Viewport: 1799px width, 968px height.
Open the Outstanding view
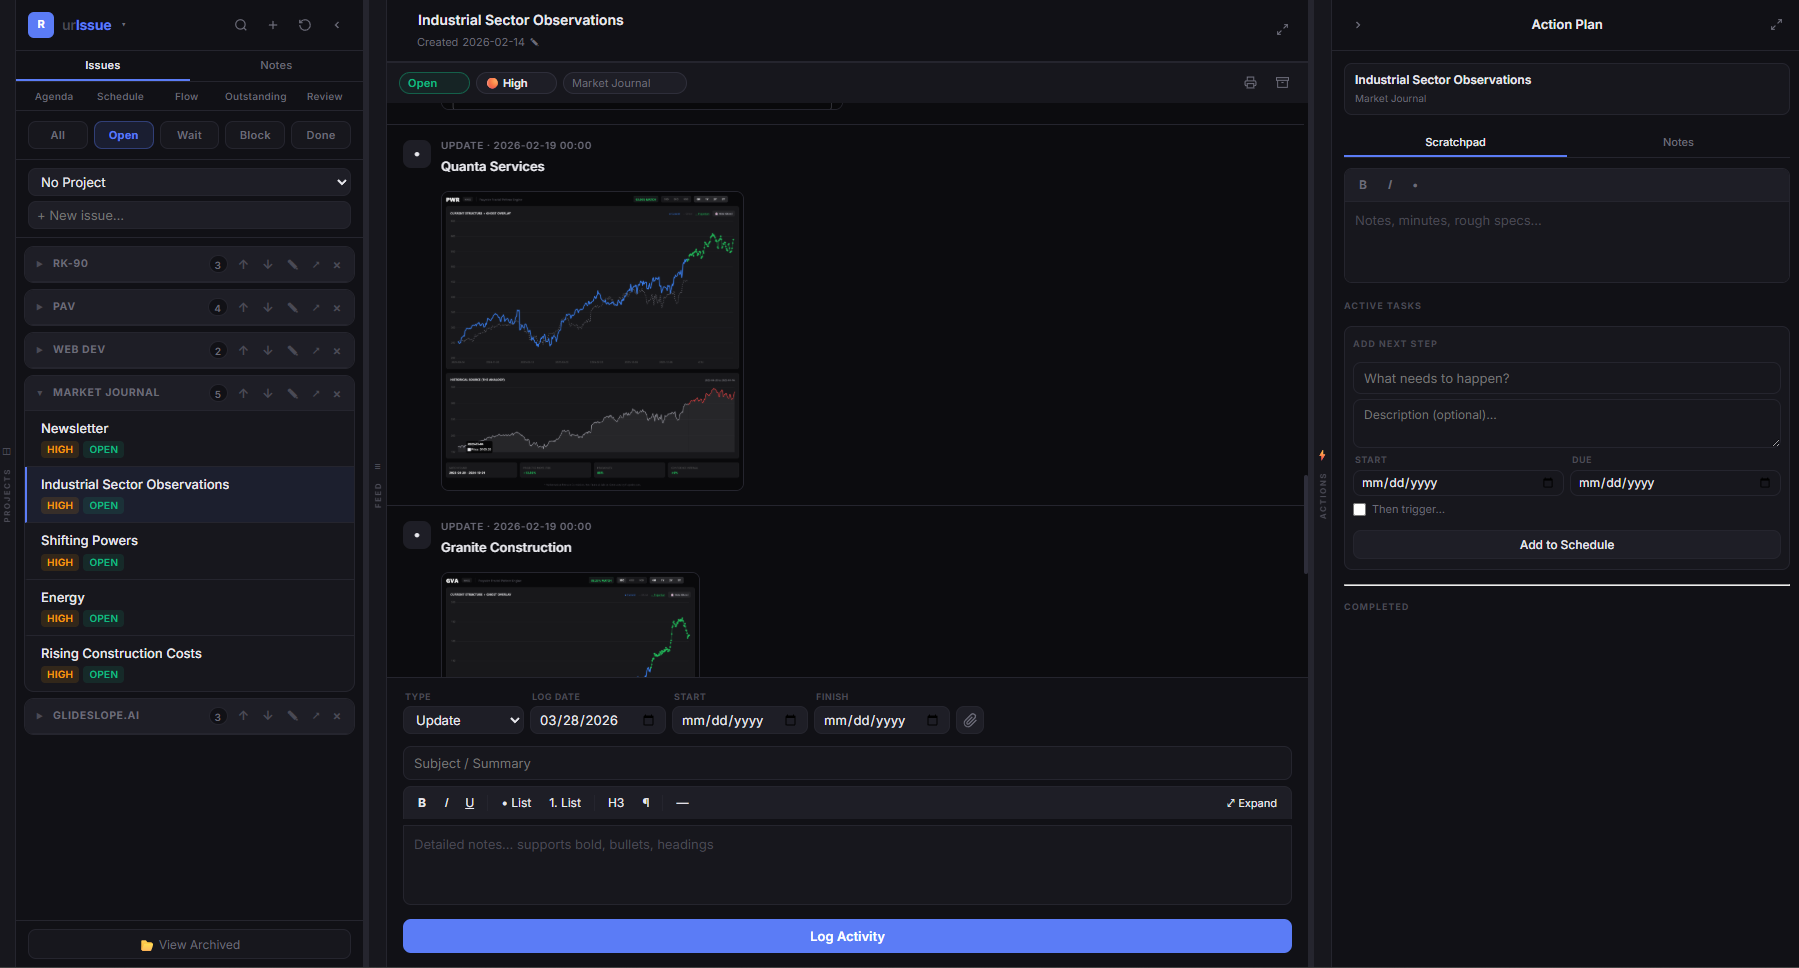click(255, 97)
